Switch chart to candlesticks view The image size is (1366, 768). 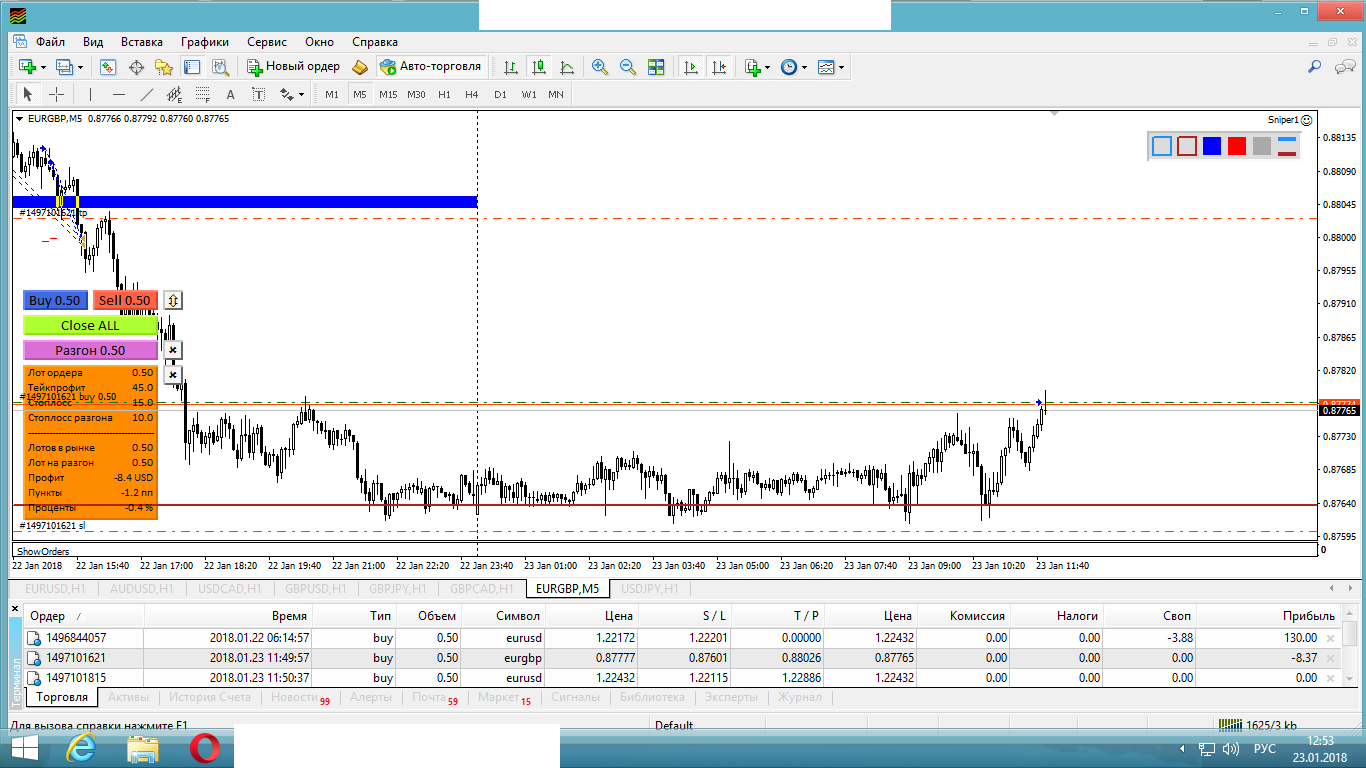[539, 67]
